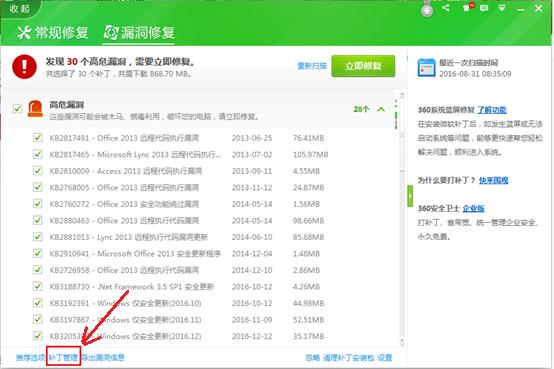This screenshot has width=554, height=369.
Task: Select the KB2817491 - Office 2013 row text
Action: point(124,138)
